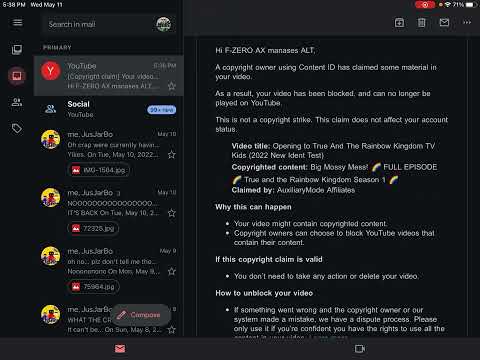Open the NOOOOOOOOOOOO email thread
This screenshot has height=360, width=480.
click(108, 212)
